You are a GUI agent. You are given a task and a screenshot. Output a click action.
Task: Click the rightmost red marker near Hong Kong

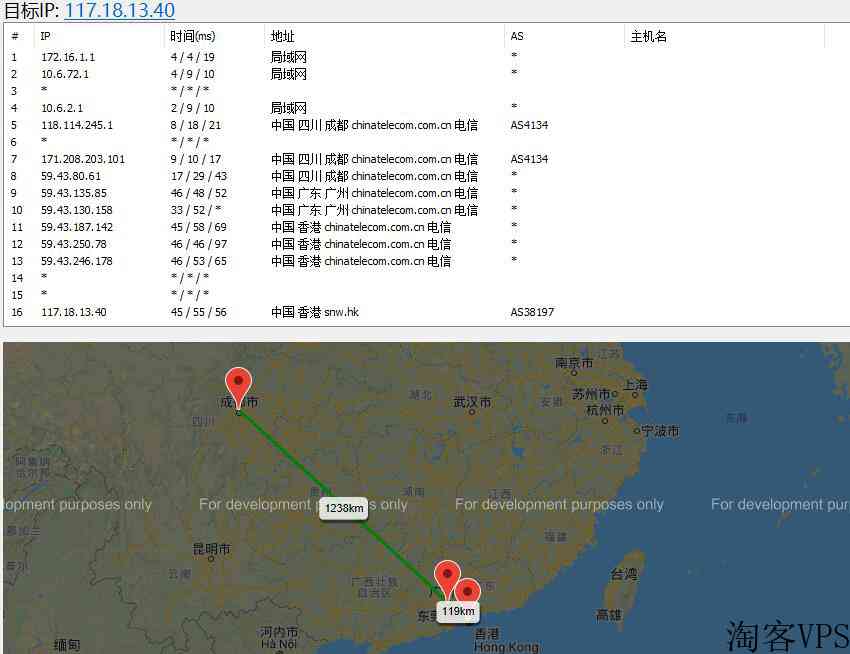point(467,593)
